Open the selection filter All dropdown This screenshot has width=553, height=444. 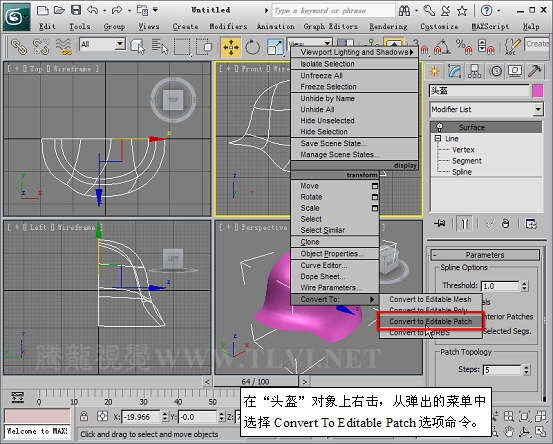click(x=120, y=44)
